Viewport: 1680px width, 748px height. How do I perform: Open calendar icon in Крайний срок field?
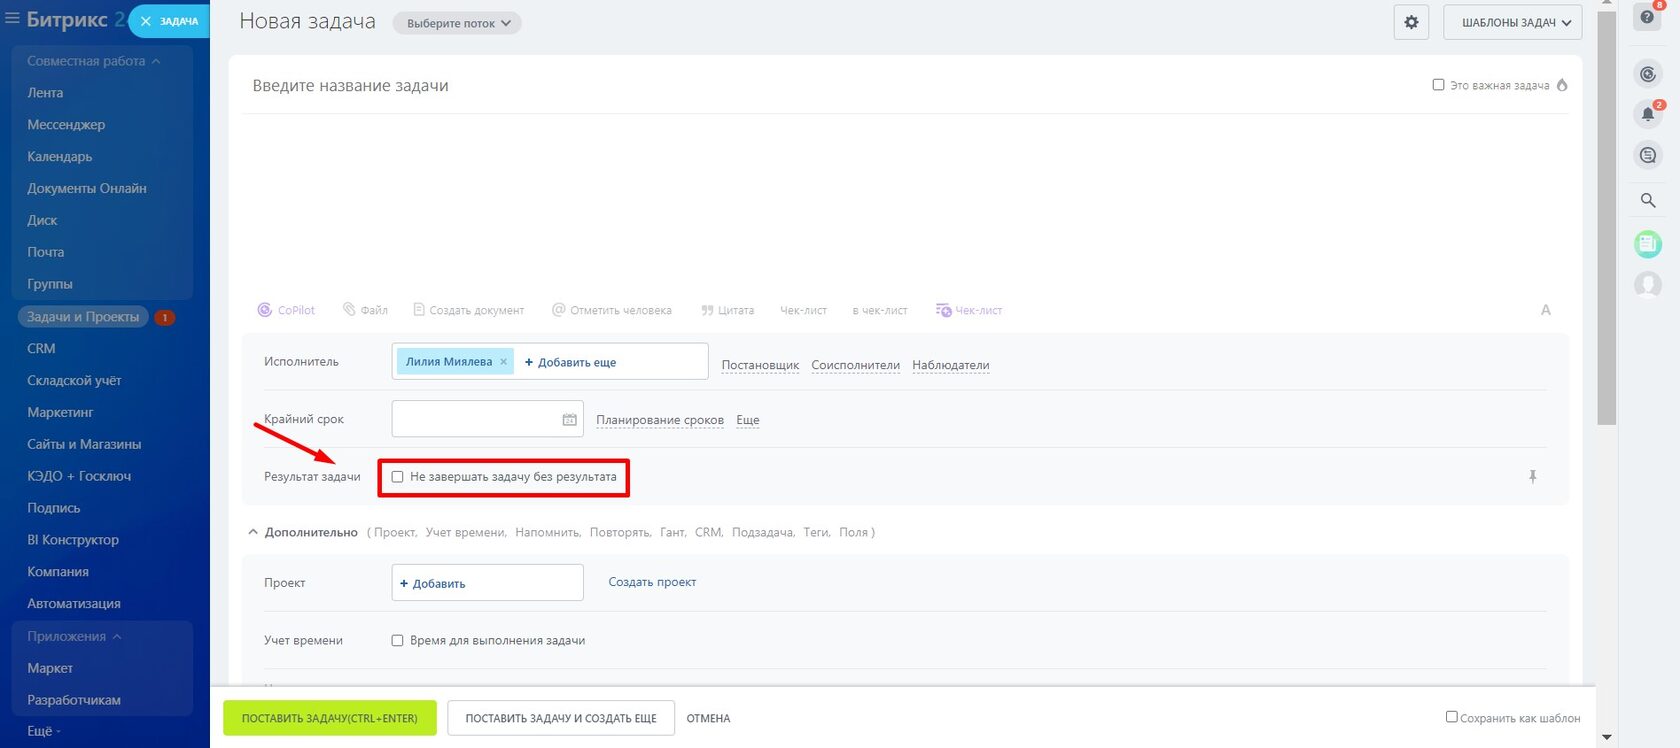(569, 420)
